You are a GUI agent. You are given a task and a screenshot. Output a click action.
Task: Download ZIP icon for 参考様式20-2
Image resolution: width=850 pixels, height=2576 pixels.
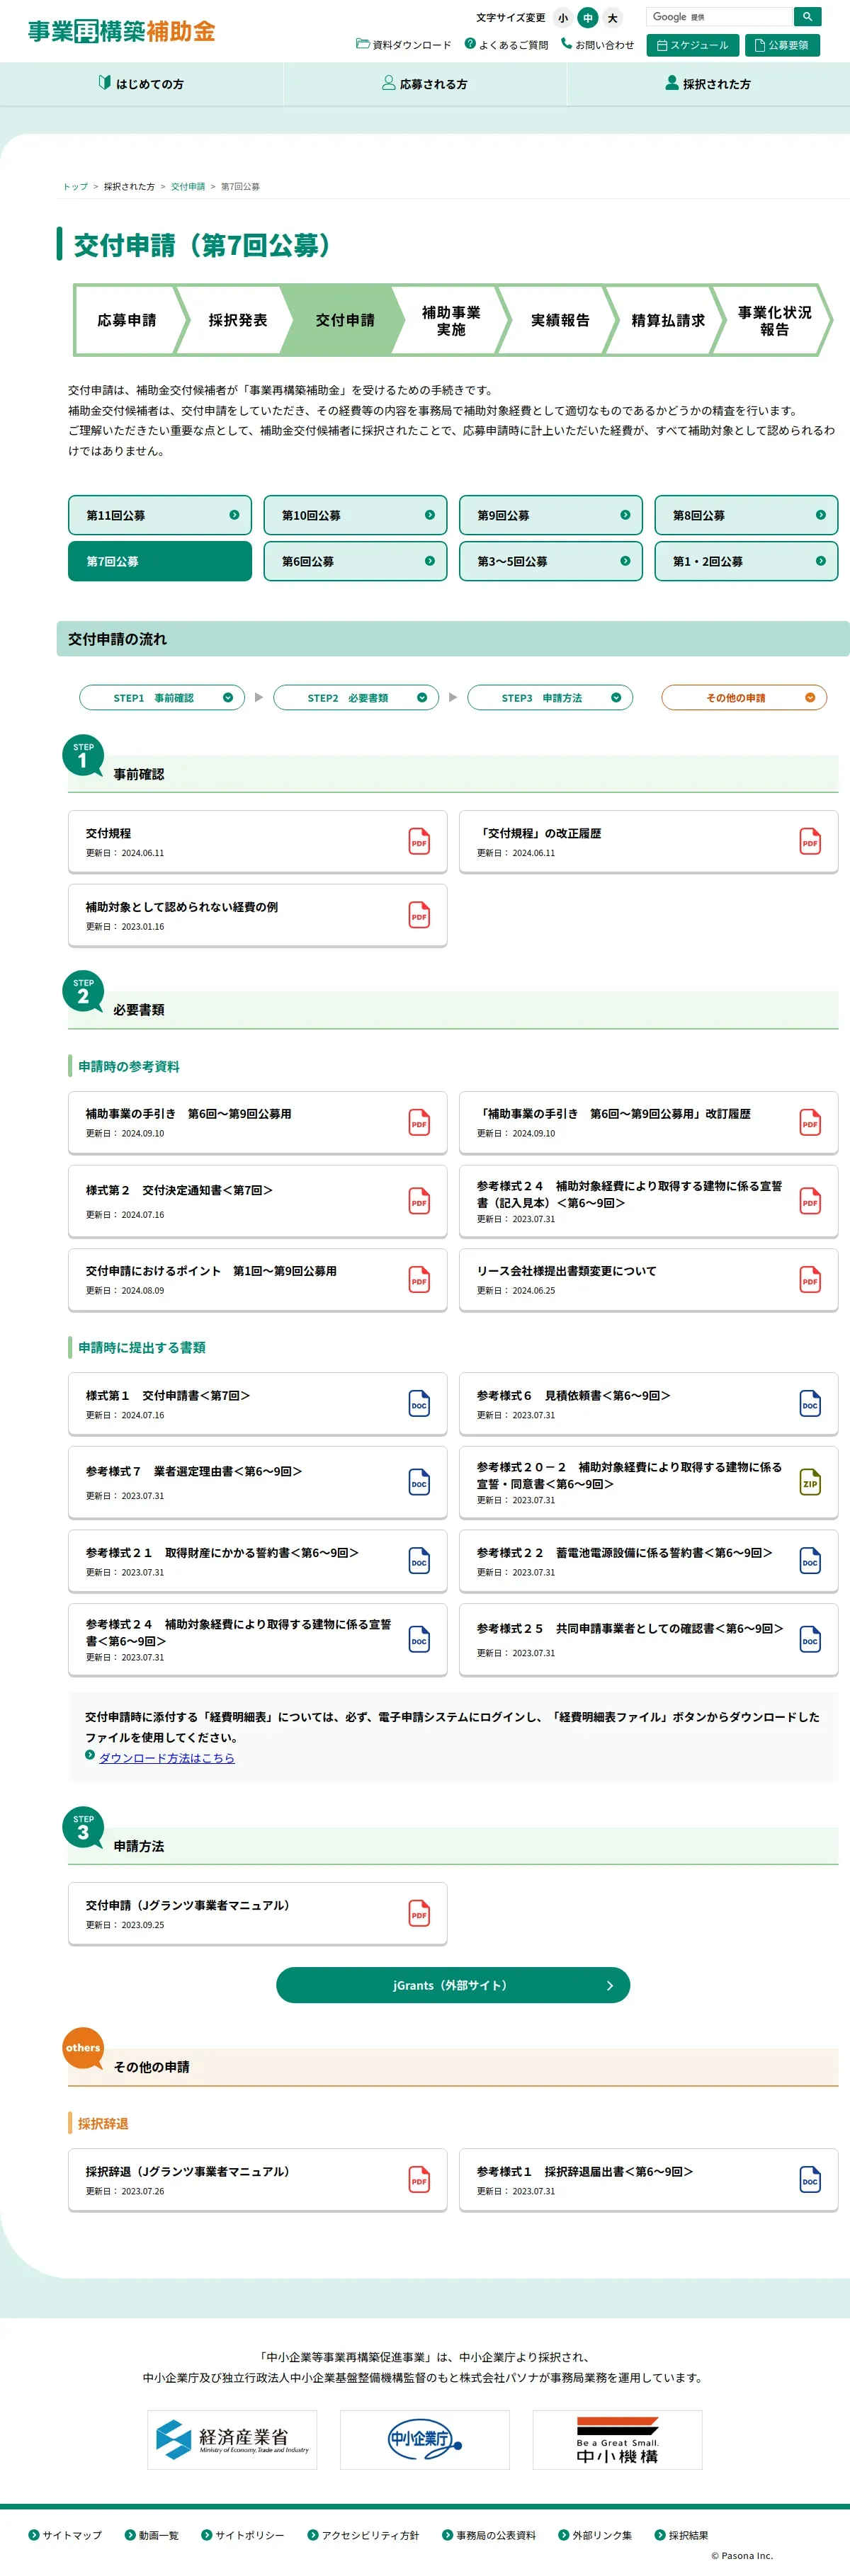tap(810, 1482)
